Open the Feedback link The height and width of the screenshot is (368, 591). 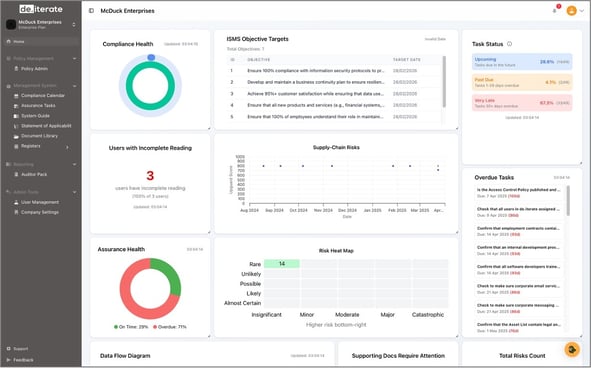click(x=23, y=360)
